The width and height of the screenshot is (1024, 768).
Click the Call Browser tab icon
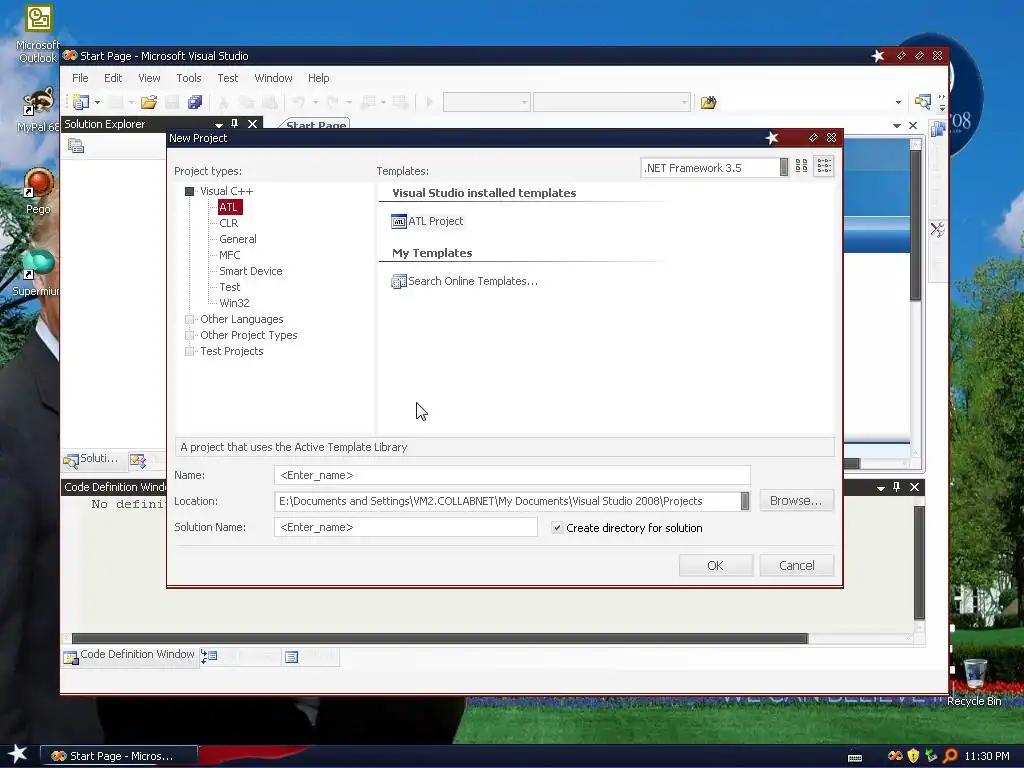[209, 656]
